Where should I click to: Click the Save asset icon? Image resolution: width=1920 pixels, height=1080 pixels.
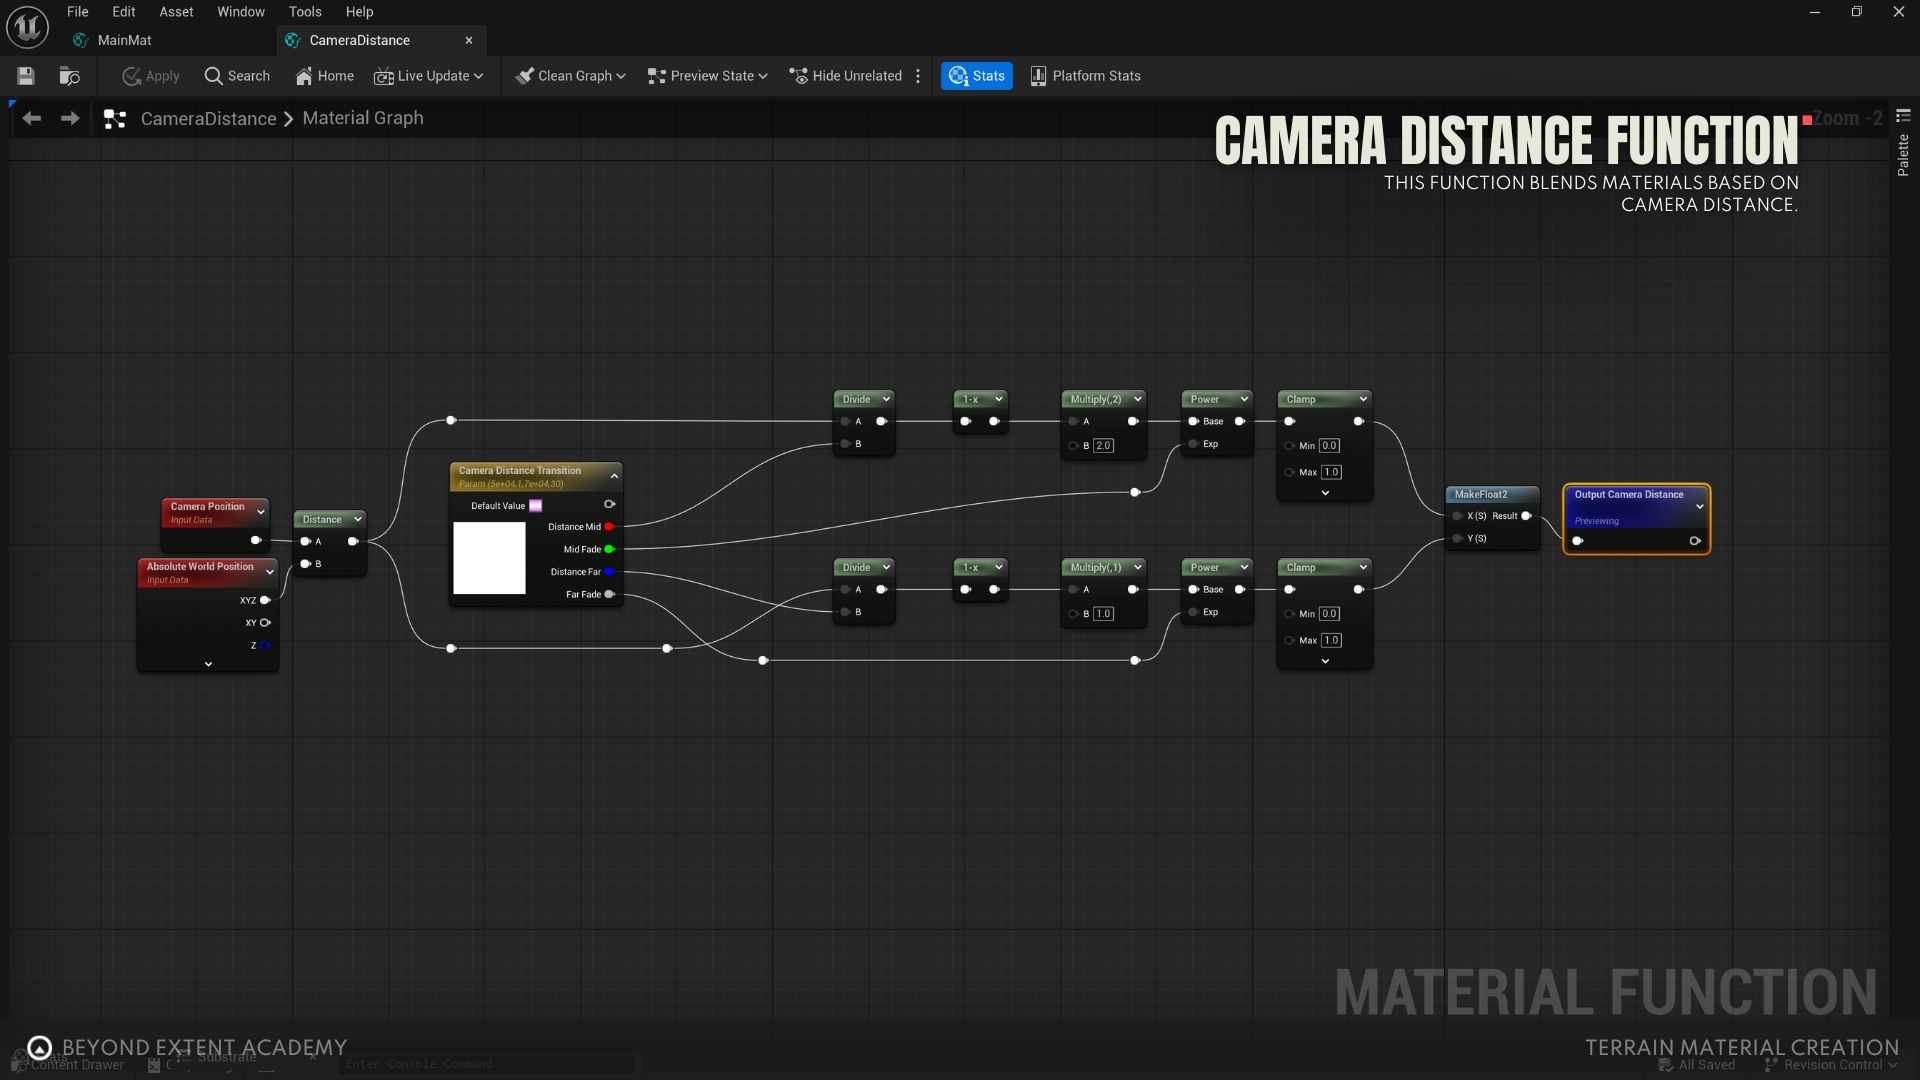click(26, 76)
